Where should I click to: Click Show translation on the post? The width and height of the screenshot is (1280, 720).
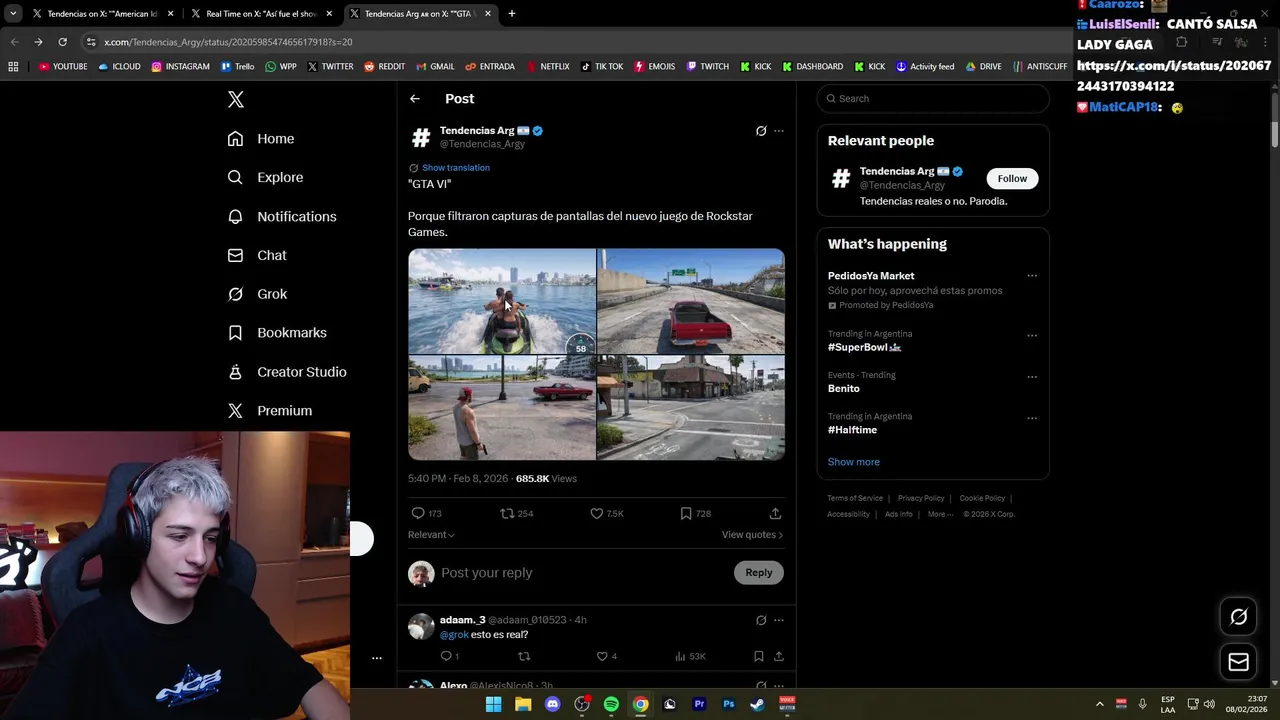coord(455,168)
